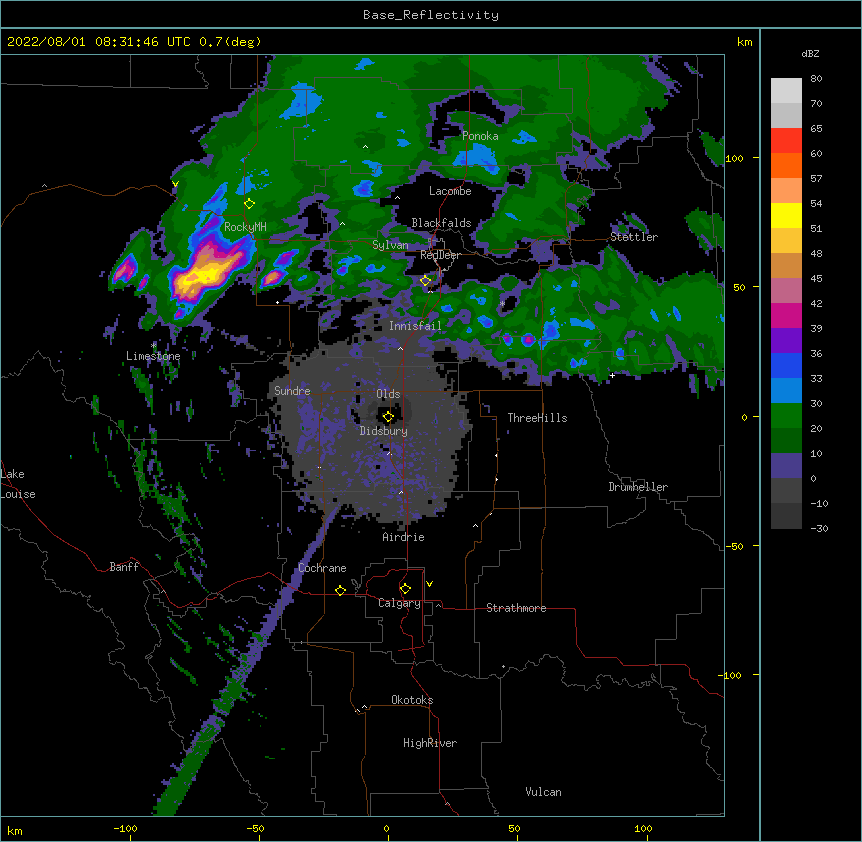Click the 0 tick on bottom km axis
The width and height of the screenshot is (862, 842).
[x=386, y=828]
